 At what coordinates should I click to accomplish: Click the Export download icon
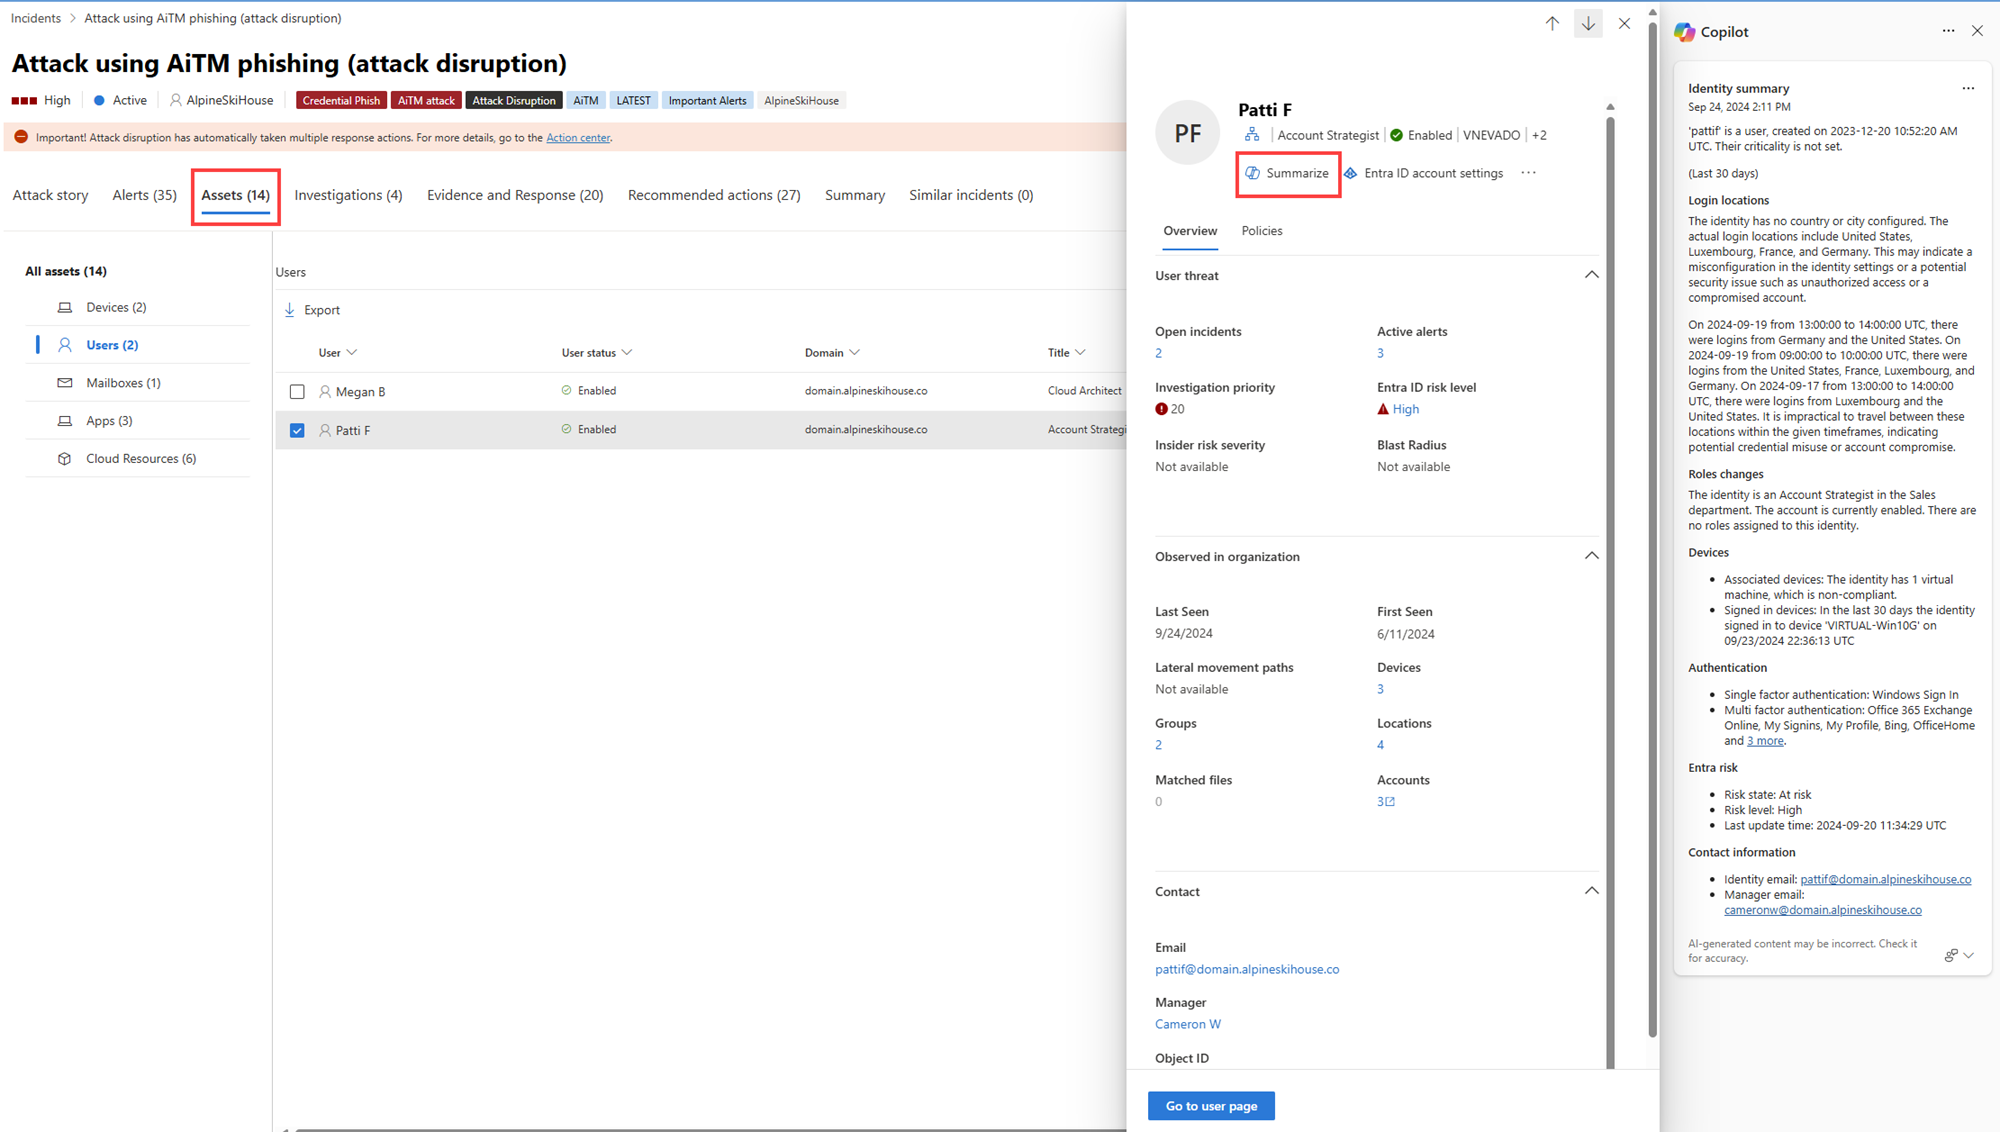(x=290, y=310)
